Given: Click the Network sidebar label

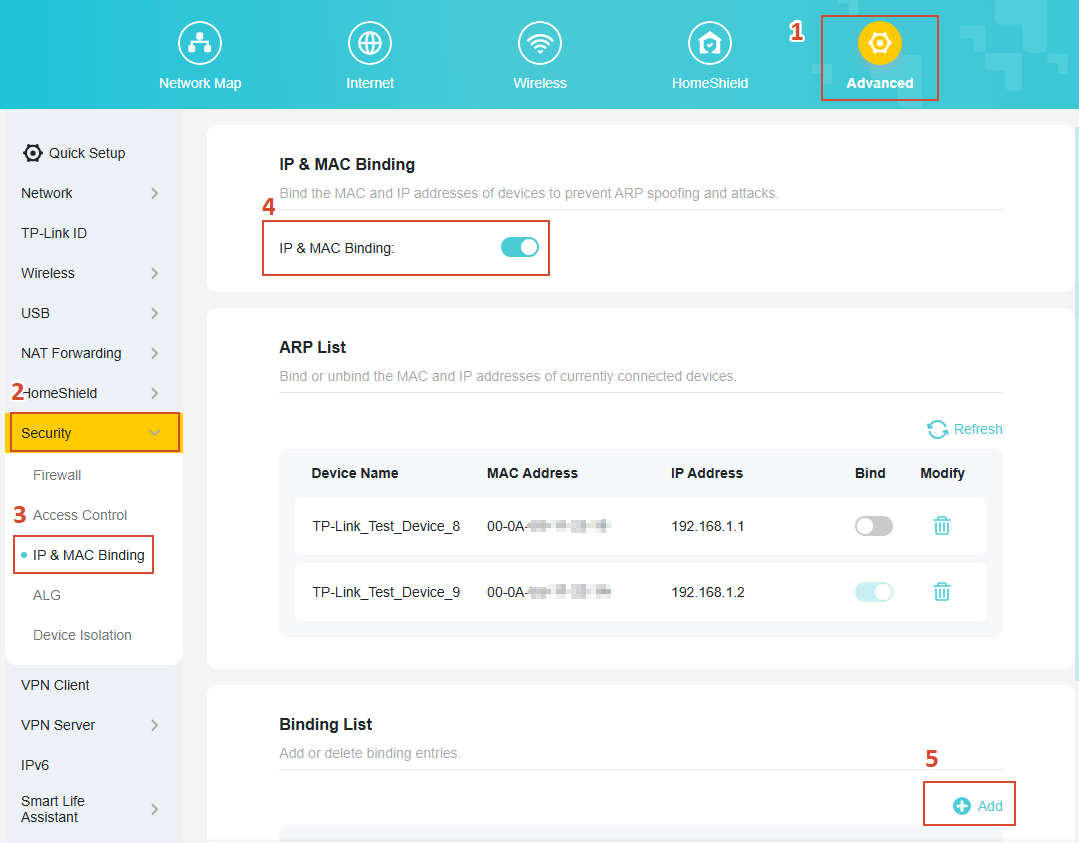Looking at the screenshot, I should [x=46, y=193].
